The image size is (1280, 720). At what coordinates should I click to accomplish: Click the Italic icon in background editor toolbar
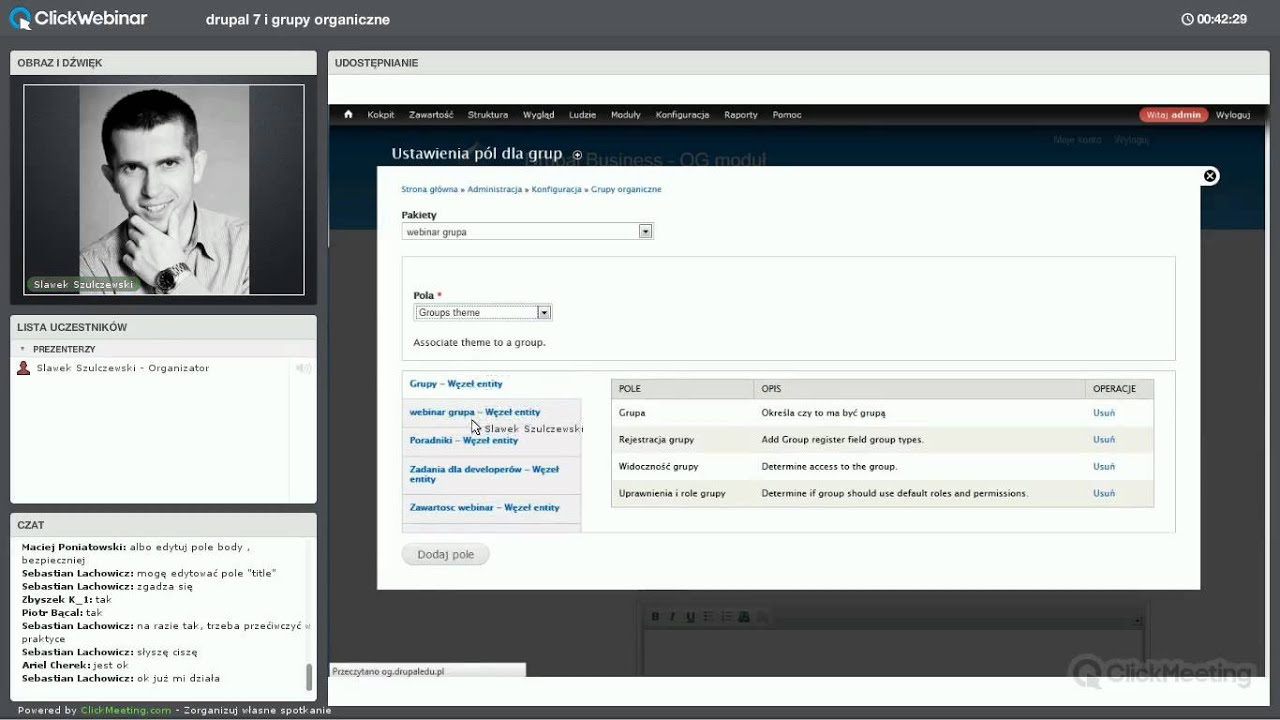pos(672,617)
